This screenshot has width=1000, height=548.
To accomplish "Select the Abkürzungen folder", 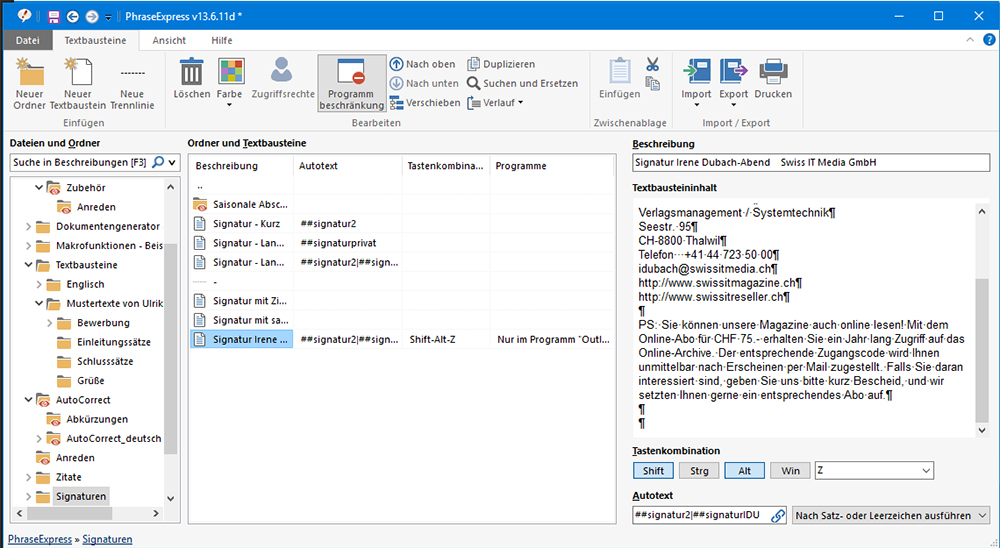I will pos(97,419).
